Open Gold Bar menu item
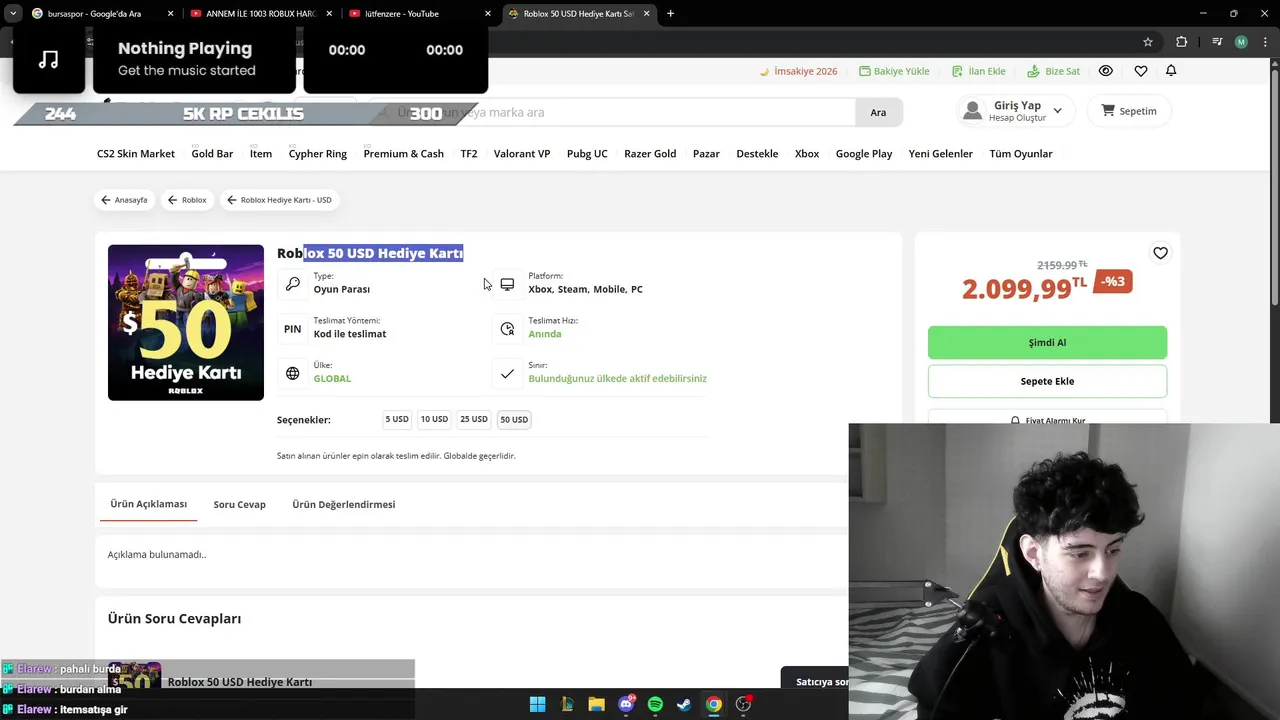The height and width of the screenshot is (720, 1280). tap(212, 153)
